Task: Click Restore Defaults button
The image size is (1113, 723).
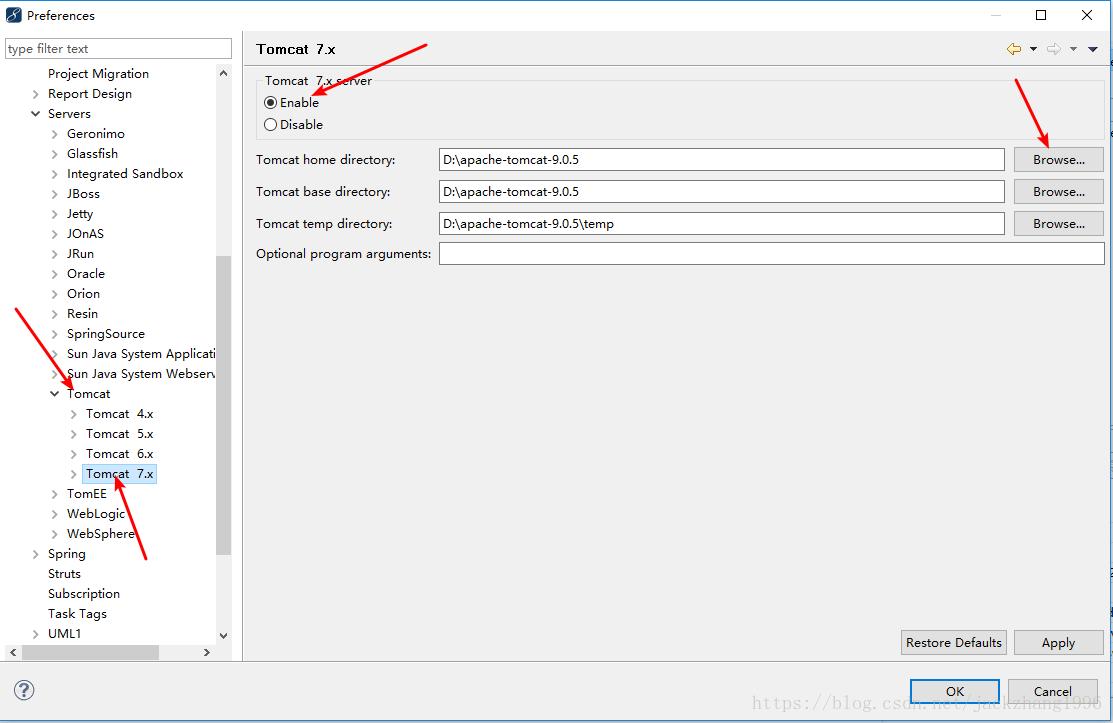Action: pos(953,642)
